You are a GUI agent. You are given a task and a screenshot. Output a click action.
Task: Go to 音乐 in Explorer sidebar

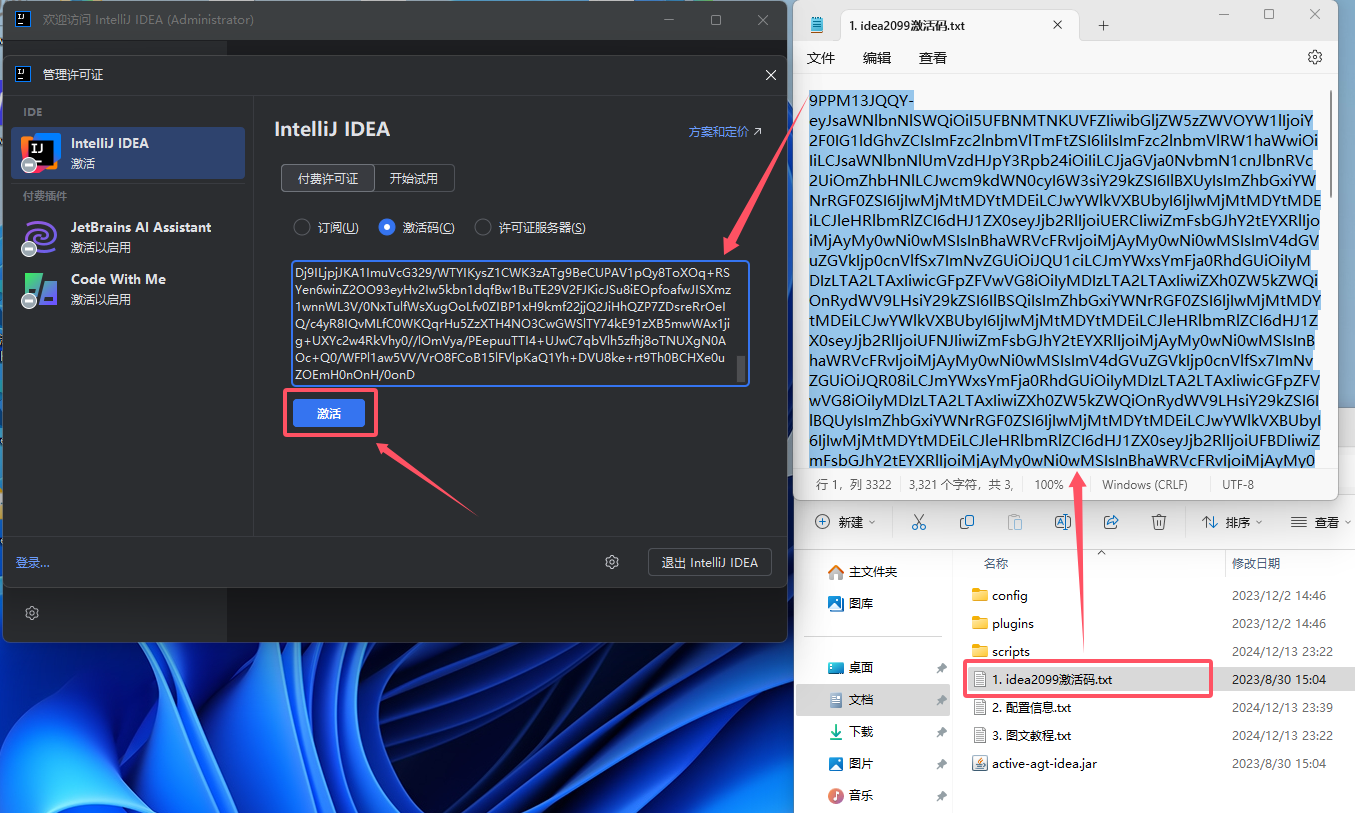(x=850, y=796)
